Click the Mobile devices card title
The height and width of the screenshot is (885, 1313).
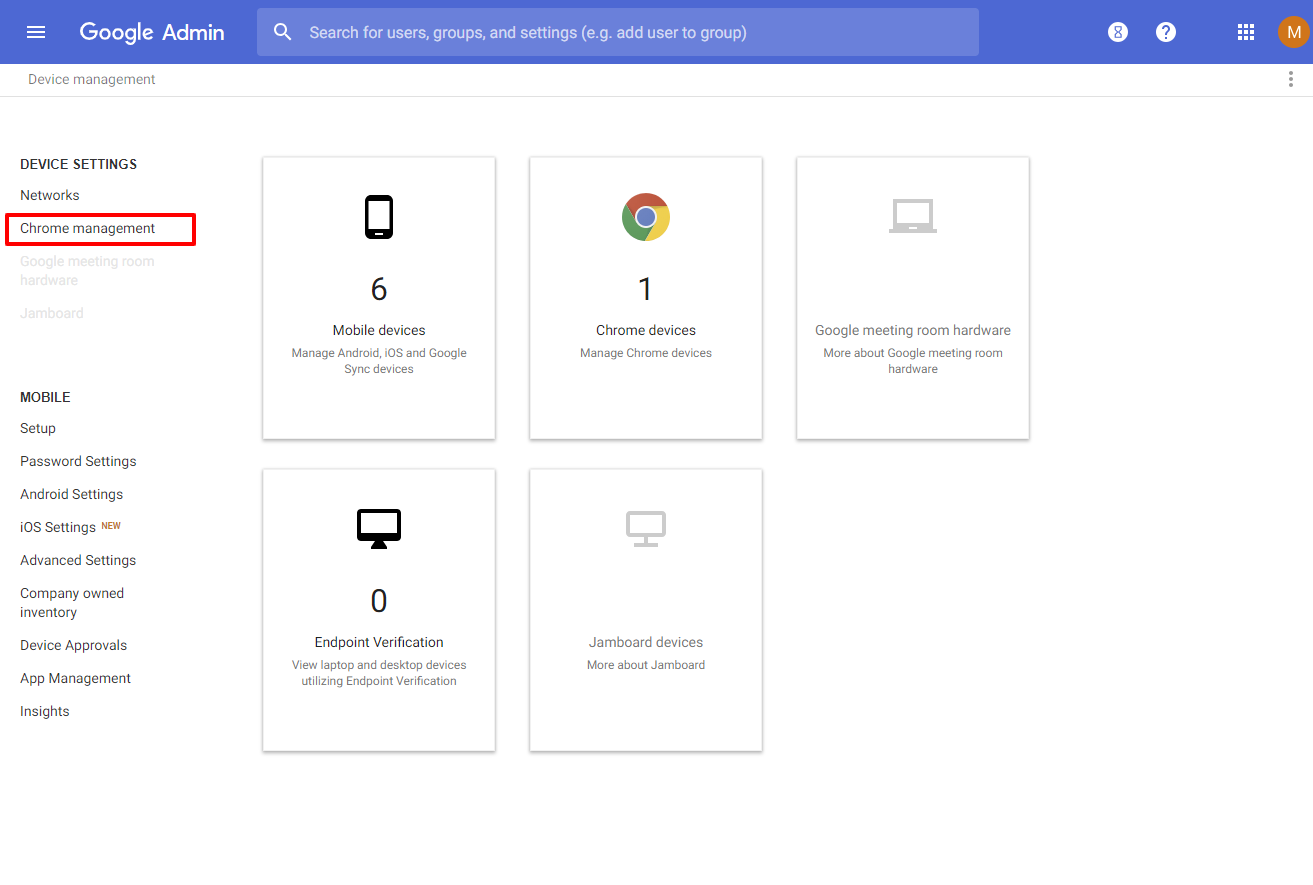(379, 330)
